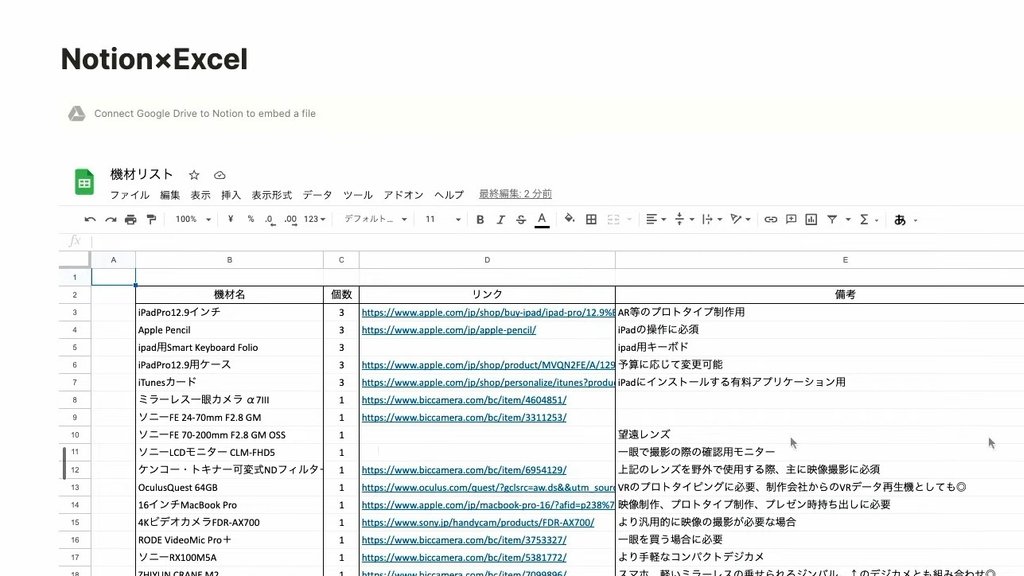Open the 挿入 menu

click(231, 195)
